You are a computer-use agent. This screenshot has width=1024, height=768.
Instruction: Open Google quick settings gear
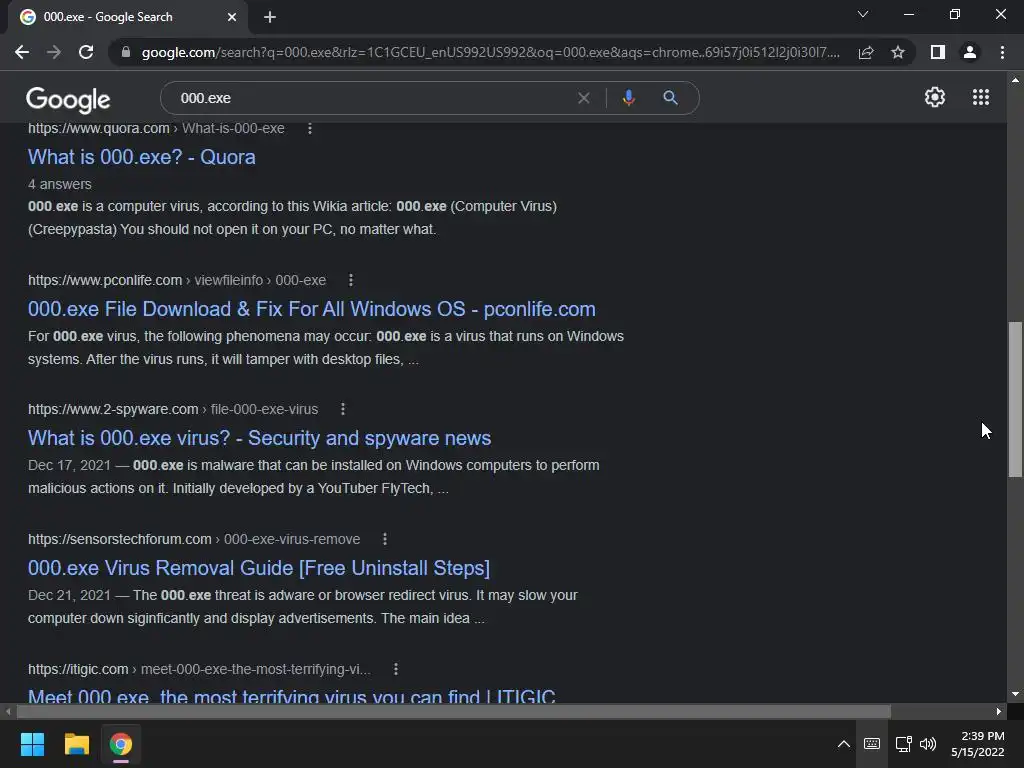[x=935, y=97]
